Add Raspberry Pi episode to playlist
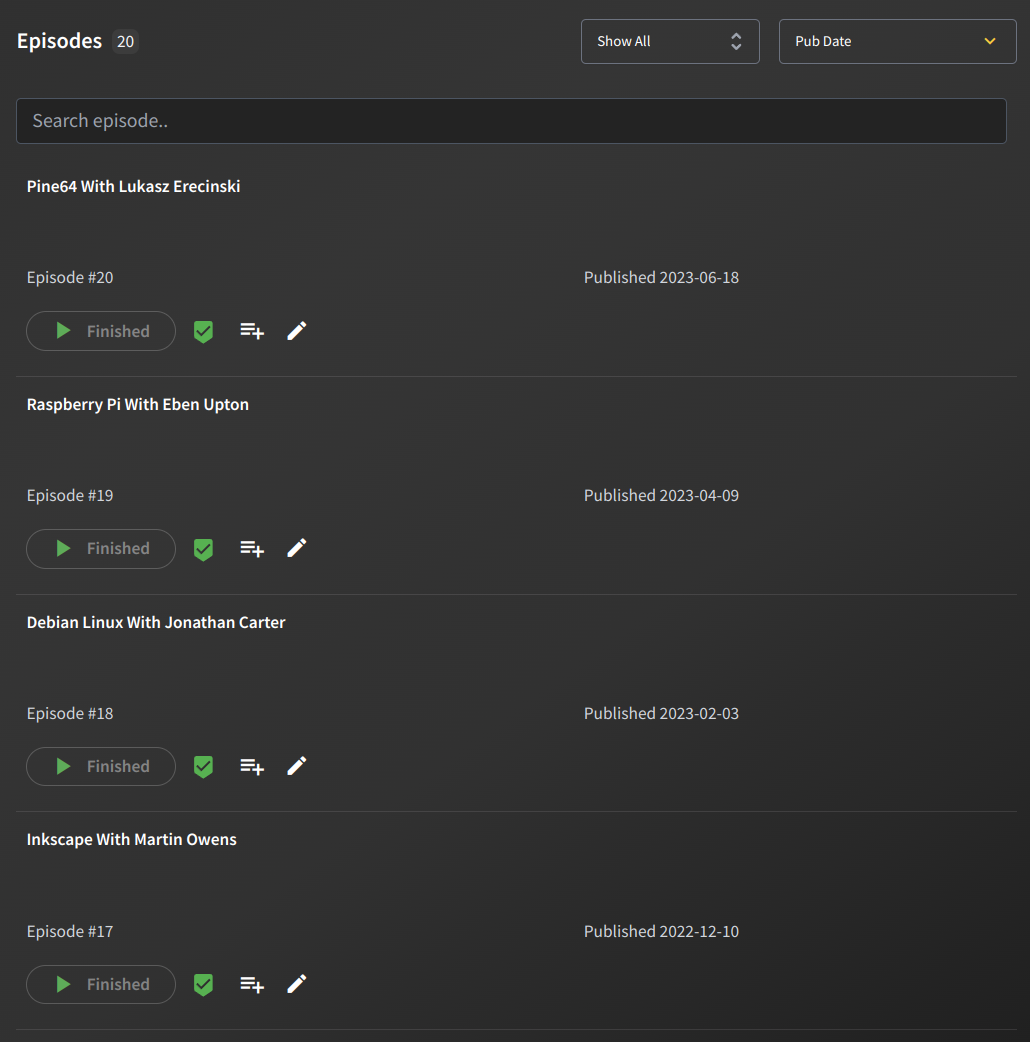This screenshot has width=1030, height=1042. (x=252, y=548)
